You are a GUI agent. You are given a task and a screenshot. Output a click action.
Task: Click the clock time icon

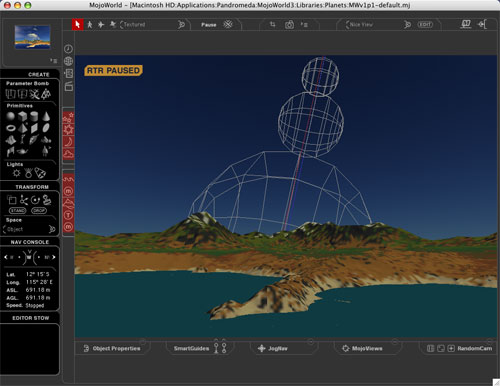tap(68, 49)
